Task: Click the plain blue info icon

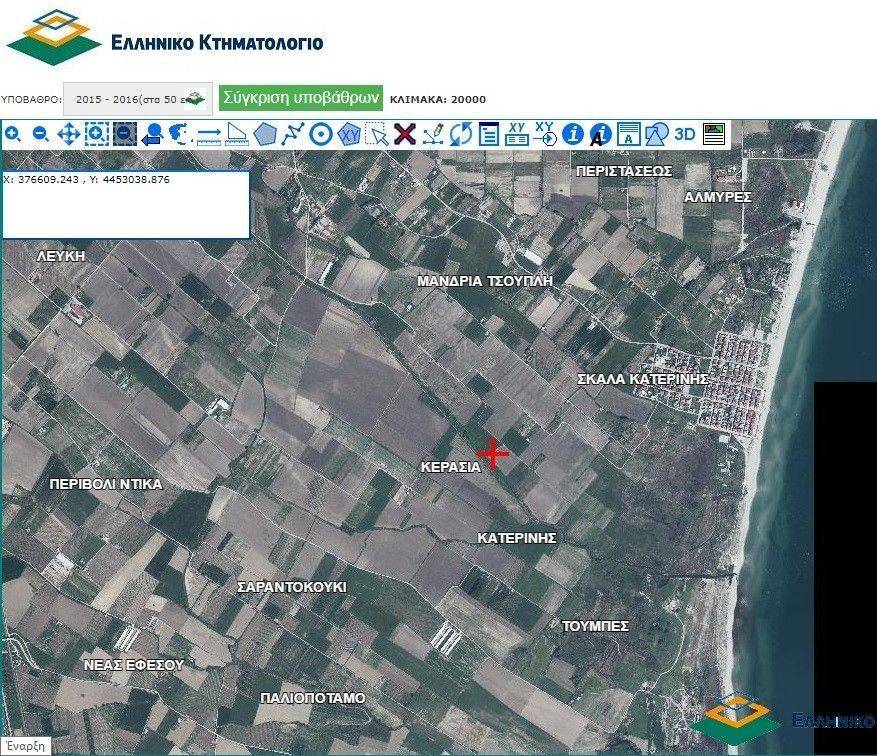Action: (573, 133)
